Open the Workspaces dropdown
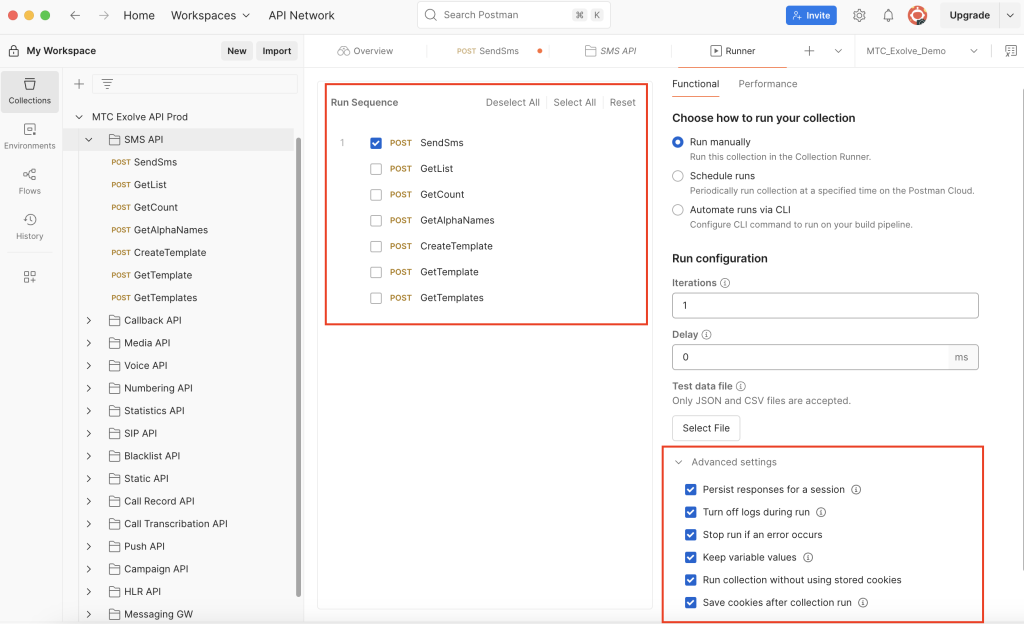Image resolution: width=1024 pixels, height=624 pixels. pyautogui.click(x=210, y=15)
